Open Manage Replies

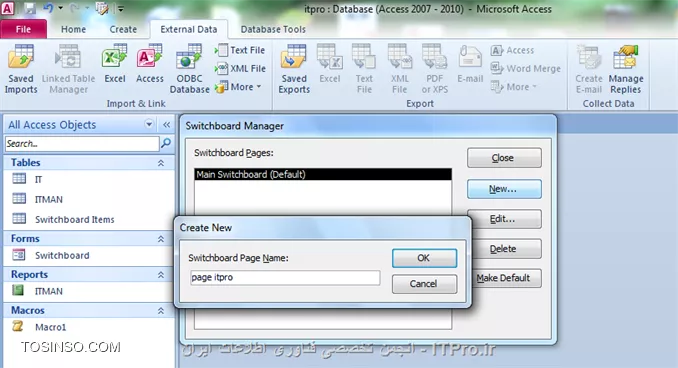pyautogui.click(x=626, y=69)
